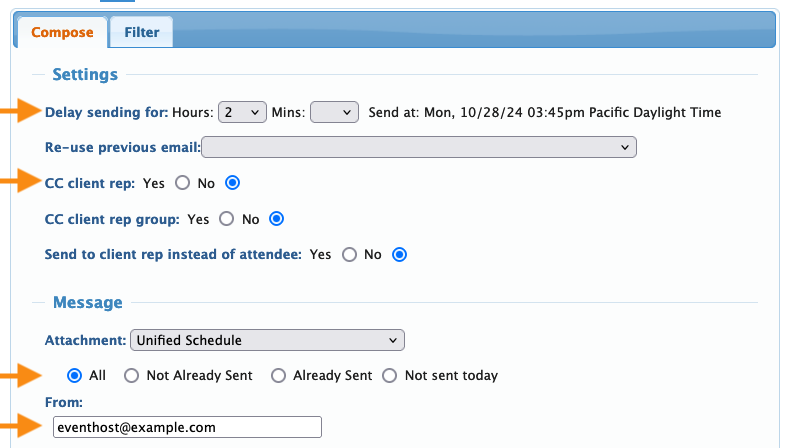Choose No for CC client rep group
The image size is (792, 448).
coord(276,219)
